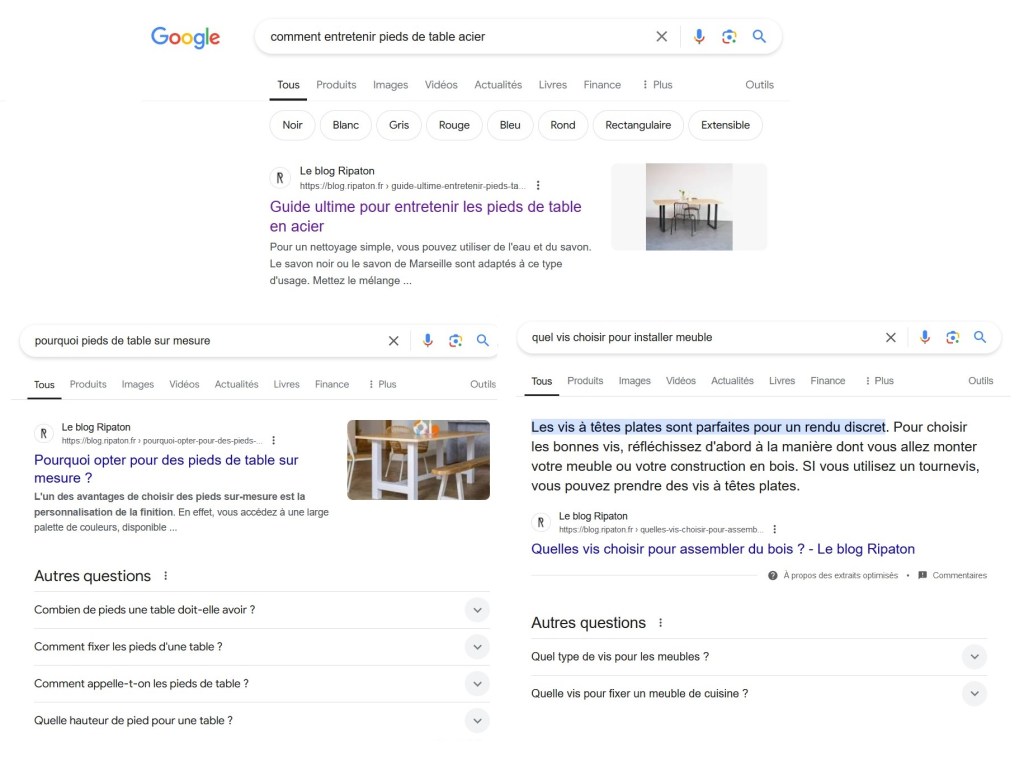Open Livres tab under 'quel vis choisir' search
Viewport: 1024px width, 760px height.
click(x=782, y=381)
